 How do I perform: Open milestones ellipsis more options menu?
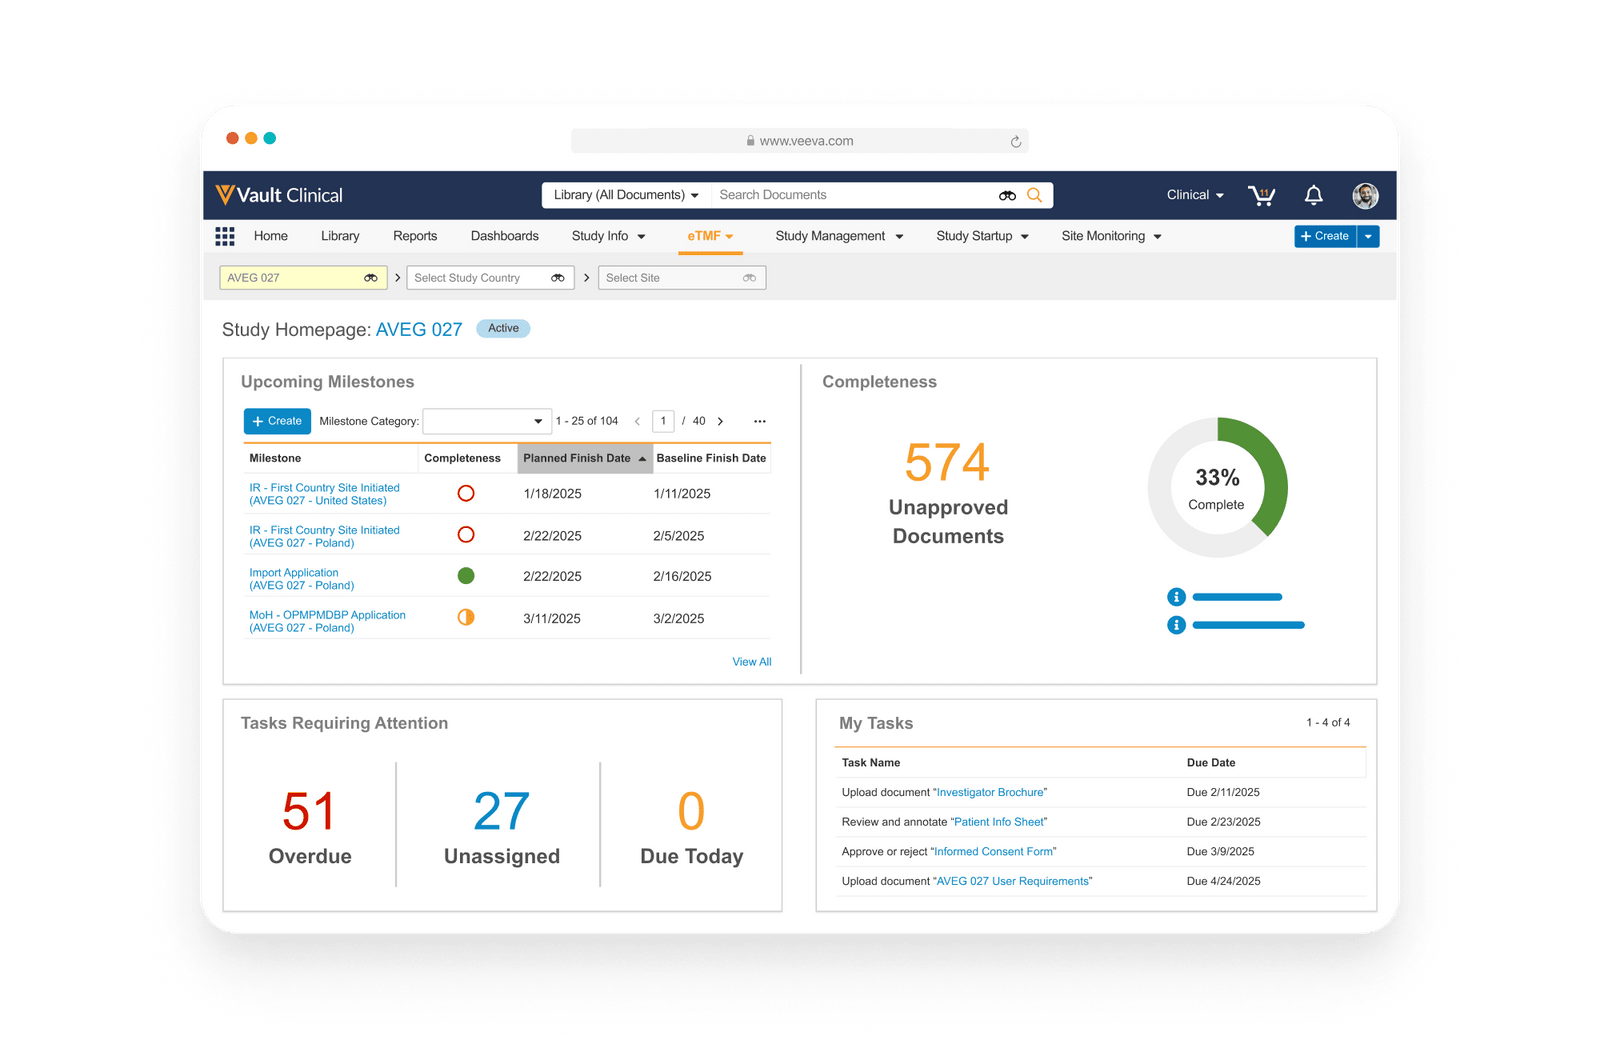click(760, 421)
